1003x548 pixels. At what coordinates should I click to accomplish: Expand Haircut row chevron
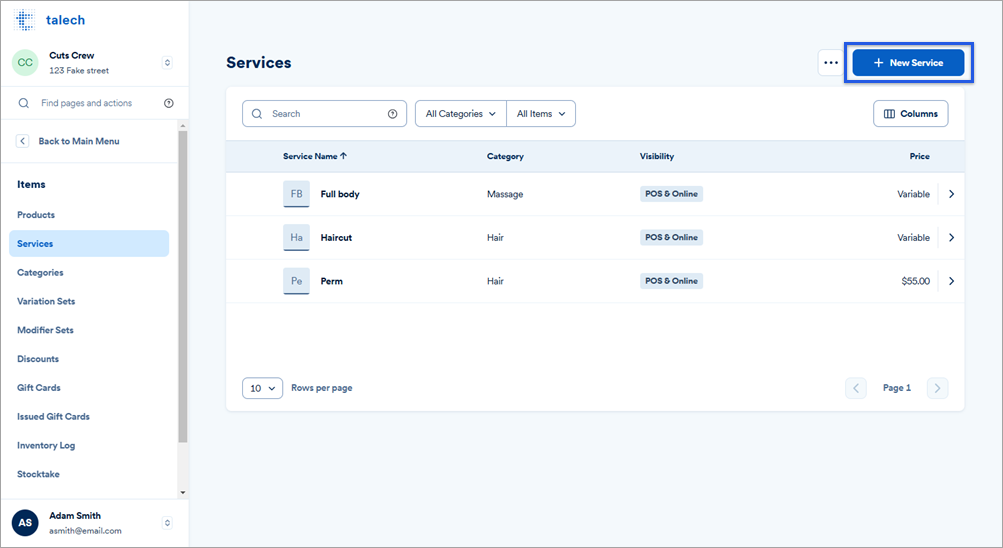(951, 237)
